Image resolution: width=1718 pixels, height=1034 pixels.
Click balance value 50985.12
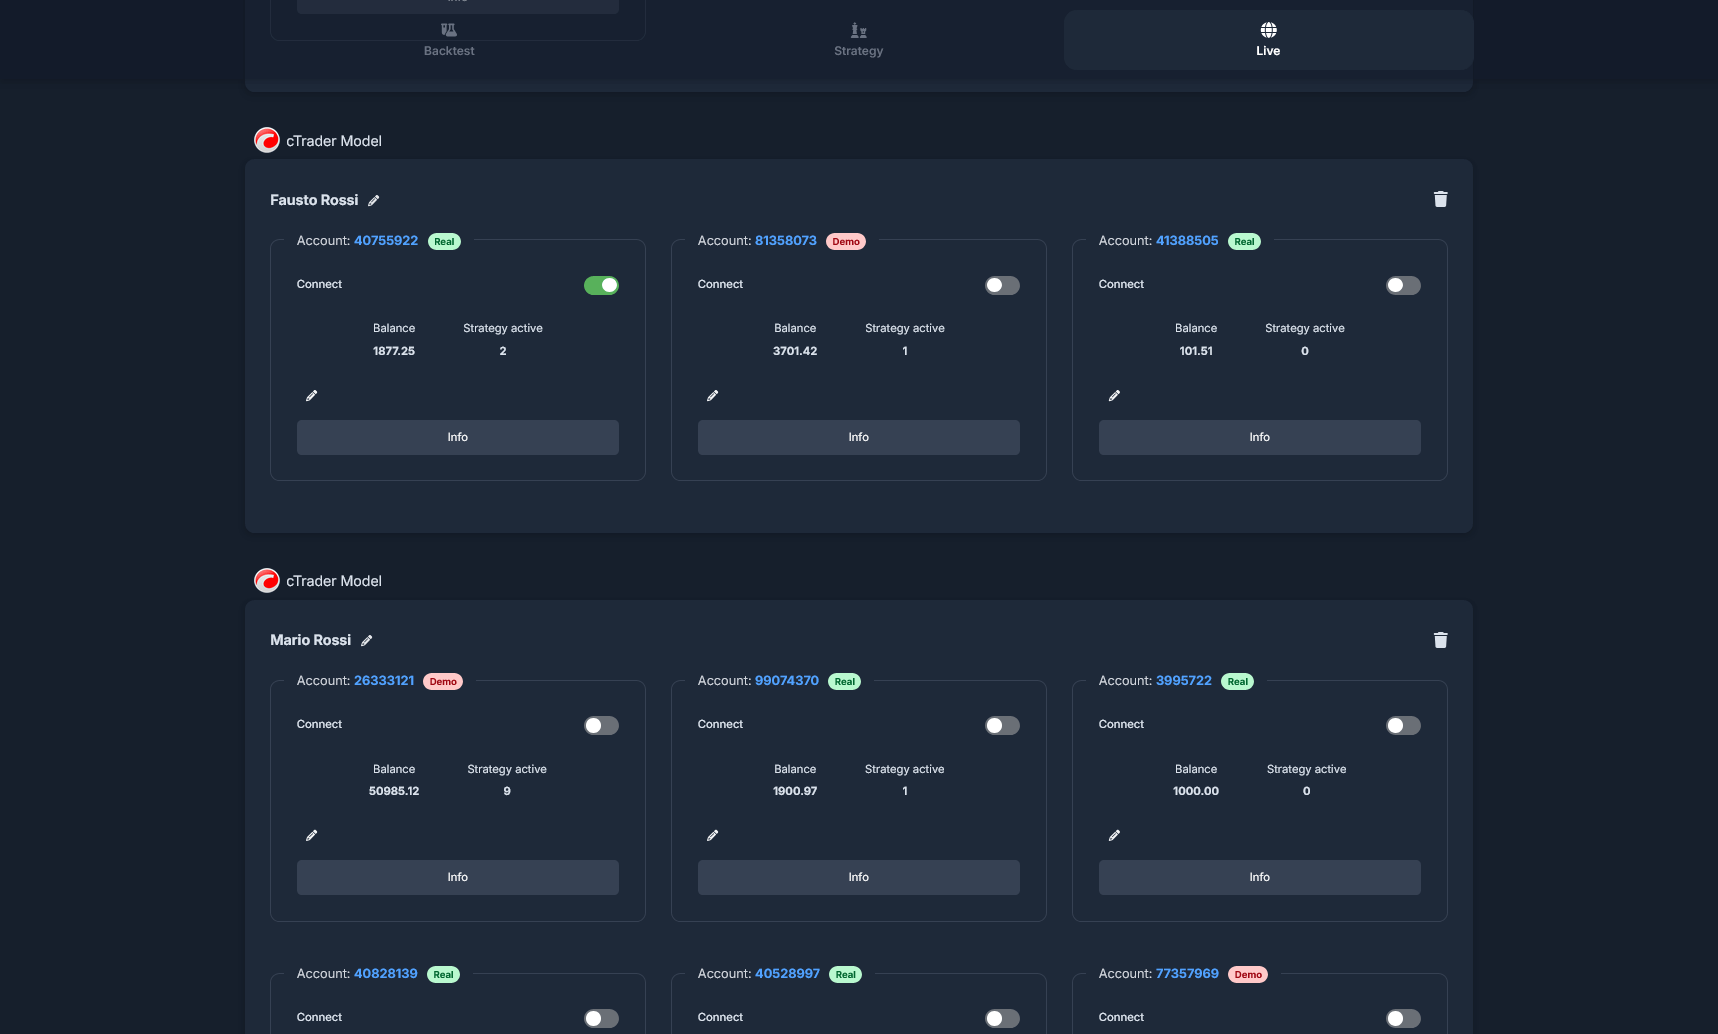click(394, 791)
